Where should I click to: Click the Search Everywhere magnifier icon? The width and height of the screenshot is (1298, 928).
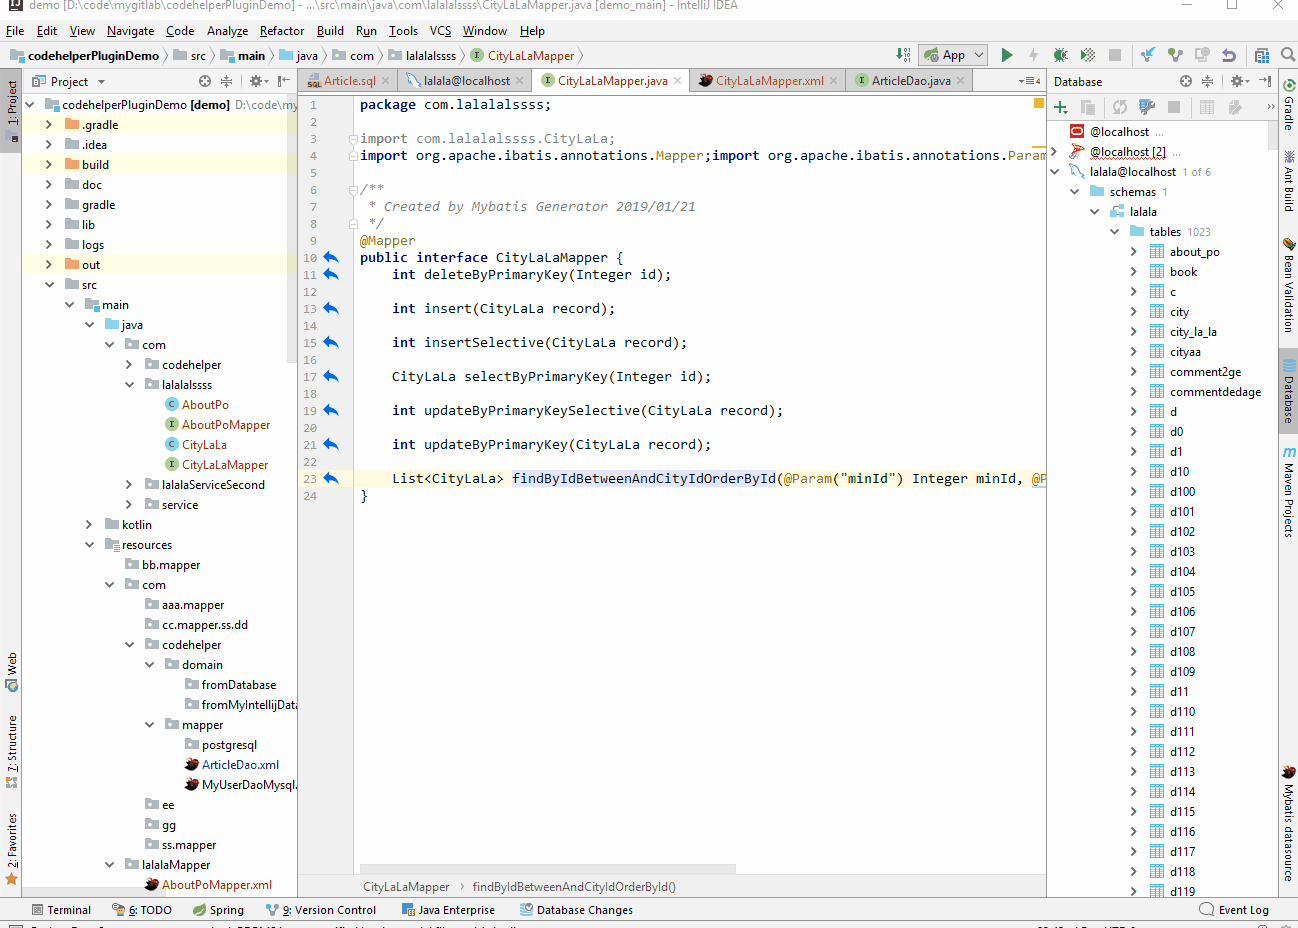(1288, 55)
